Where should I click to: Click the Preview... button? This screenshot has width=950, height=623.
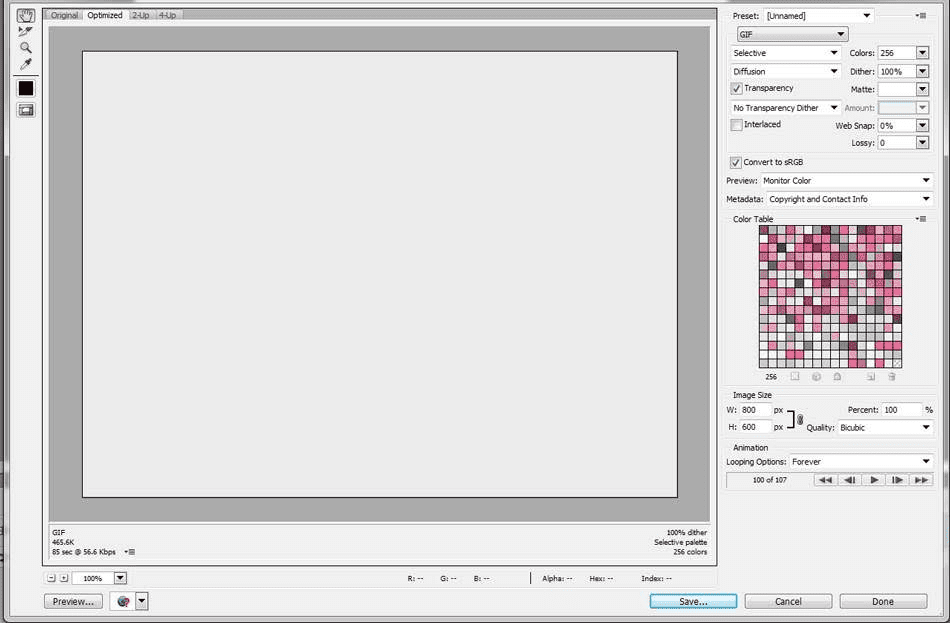[x=73, y=602]
